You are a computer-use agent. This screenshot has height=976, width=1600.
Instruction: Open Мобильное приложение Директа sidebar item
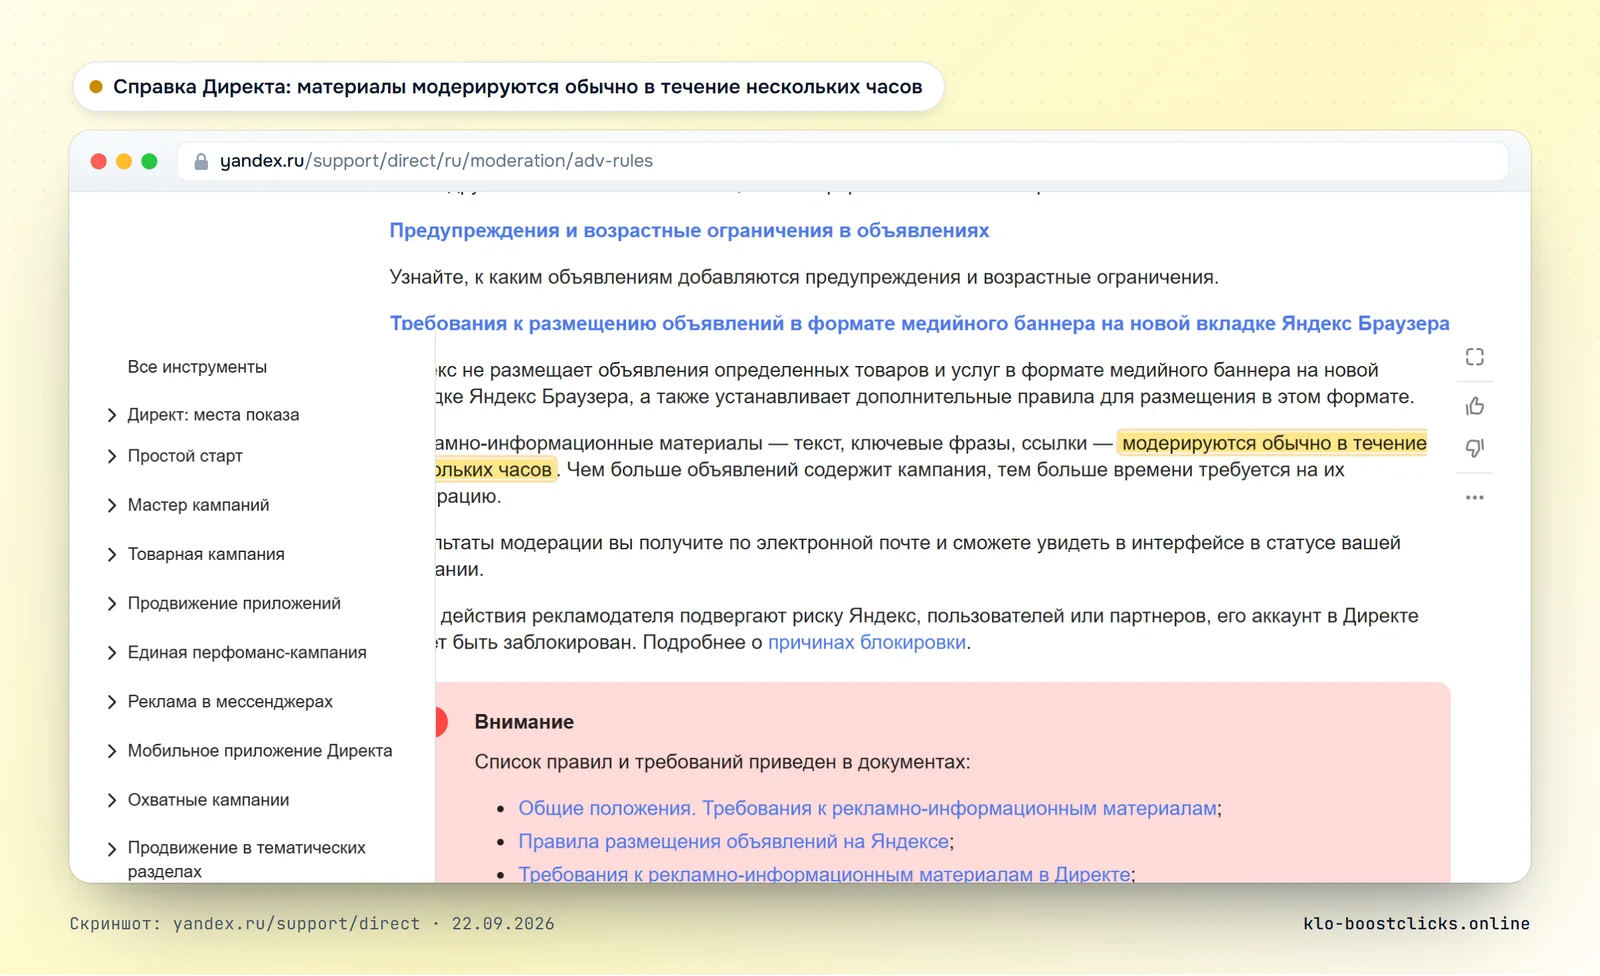260,750
